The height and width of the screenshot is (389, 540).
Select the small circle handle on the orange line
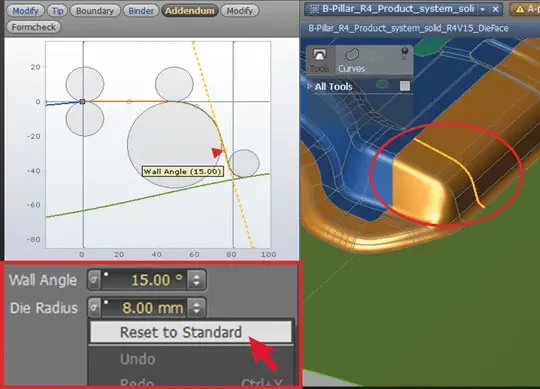click(129, 102)
